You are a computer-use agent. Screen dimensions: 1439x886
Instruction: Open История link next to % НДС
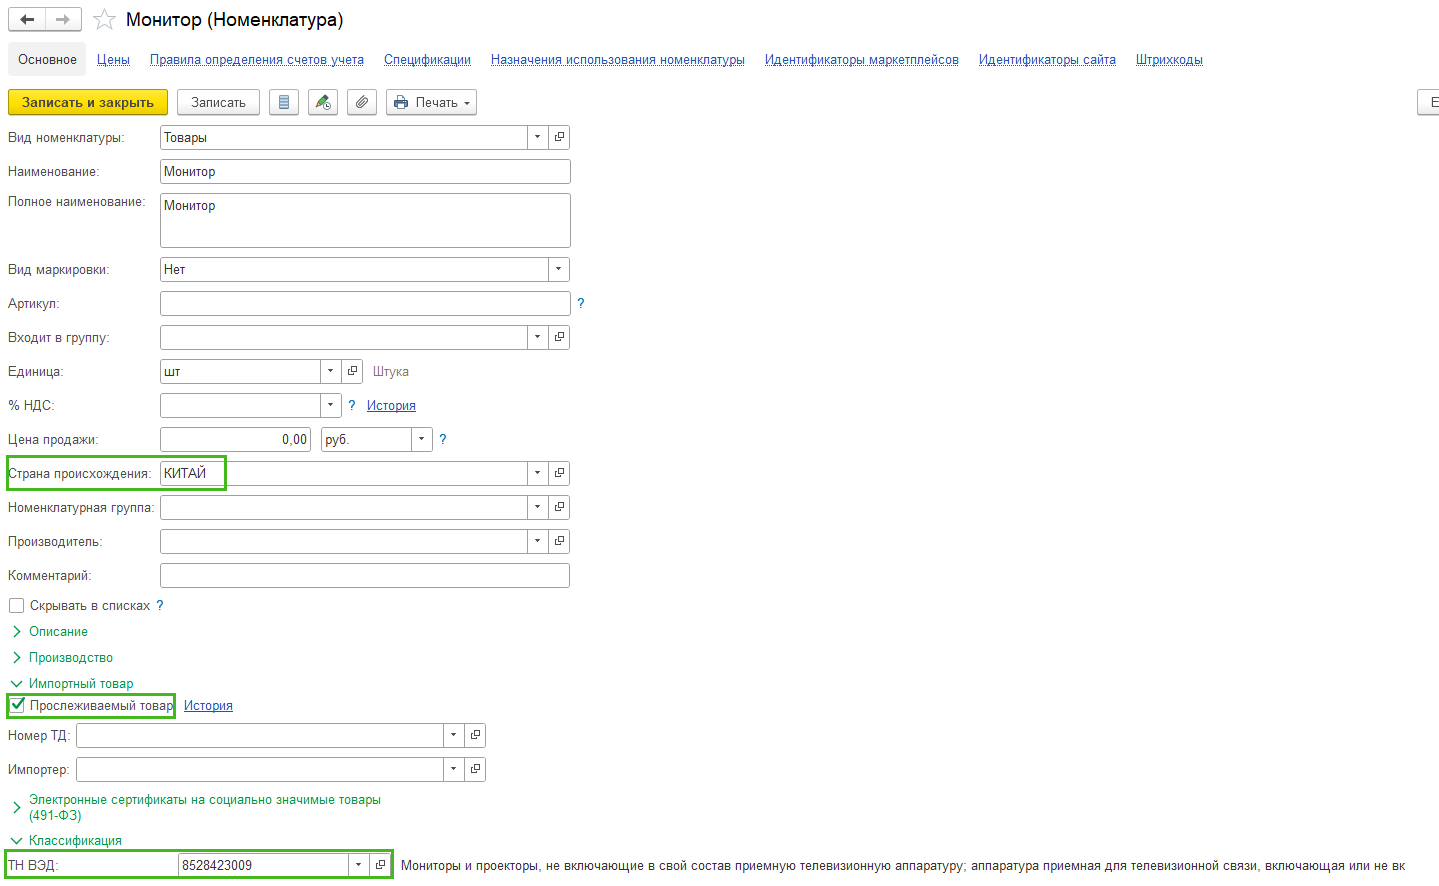(391, 405)
